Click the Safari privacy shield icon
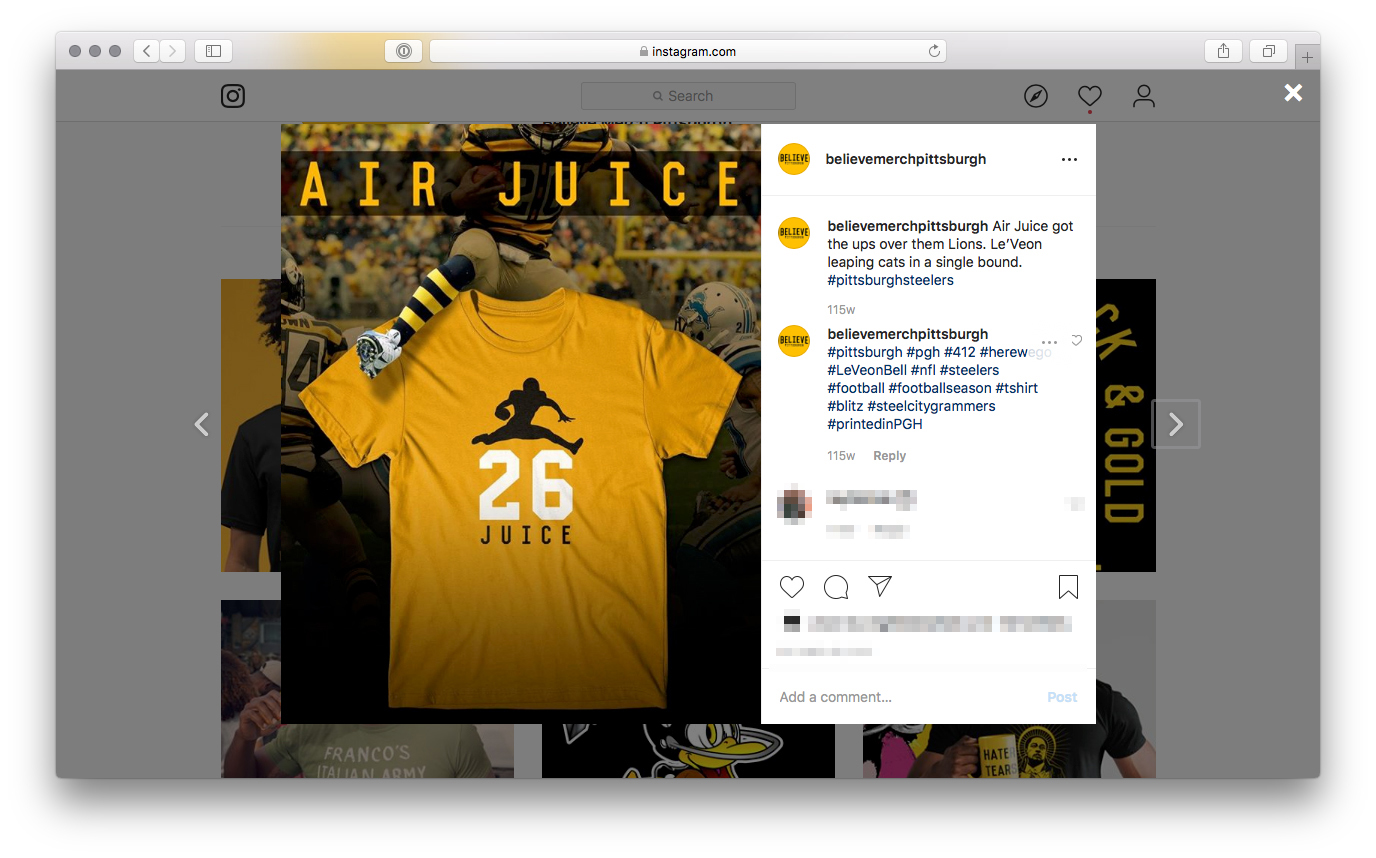Screen dimensions: 1376x858 click(403, 51)
